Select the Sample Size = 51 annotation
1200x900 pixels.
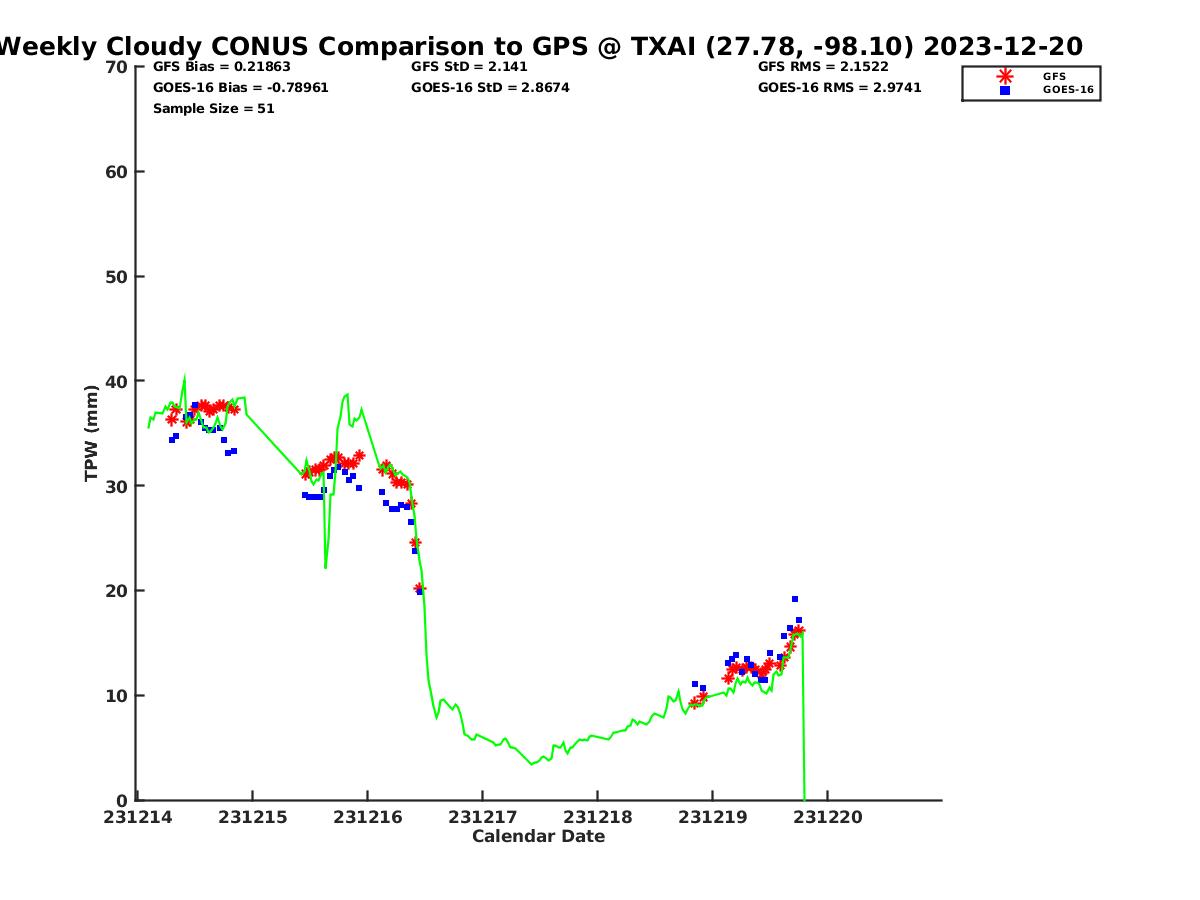213,109
